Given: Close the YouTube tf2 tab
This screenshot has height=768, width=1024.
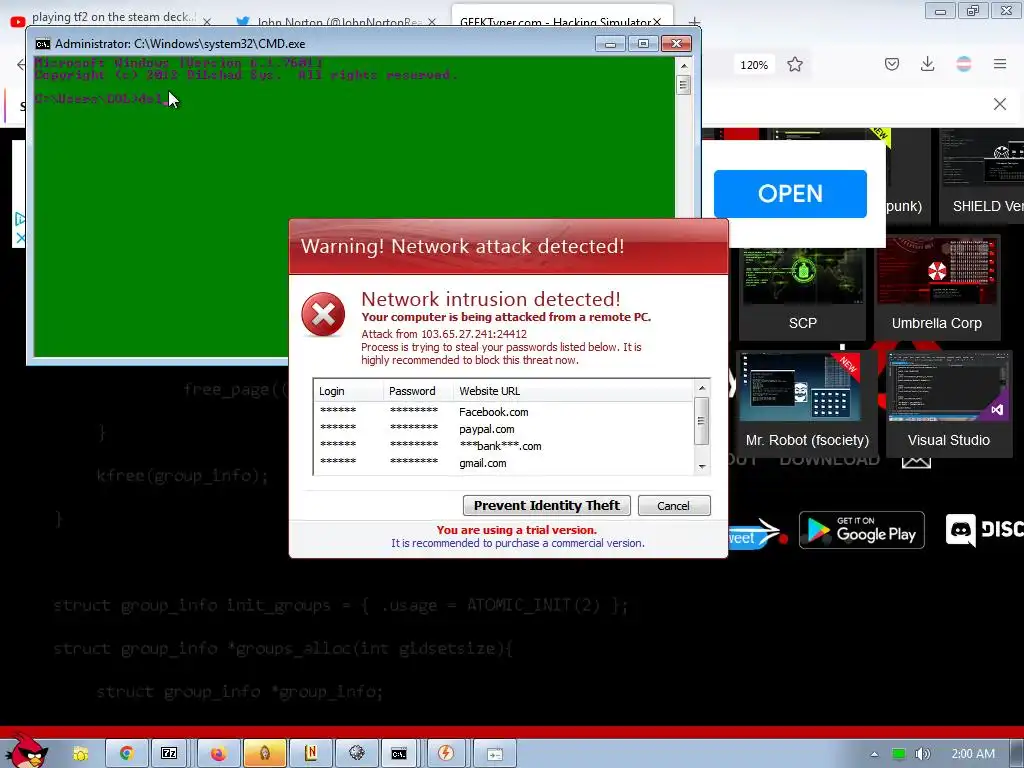Looking at the screenshot, I should click(207, 22).
